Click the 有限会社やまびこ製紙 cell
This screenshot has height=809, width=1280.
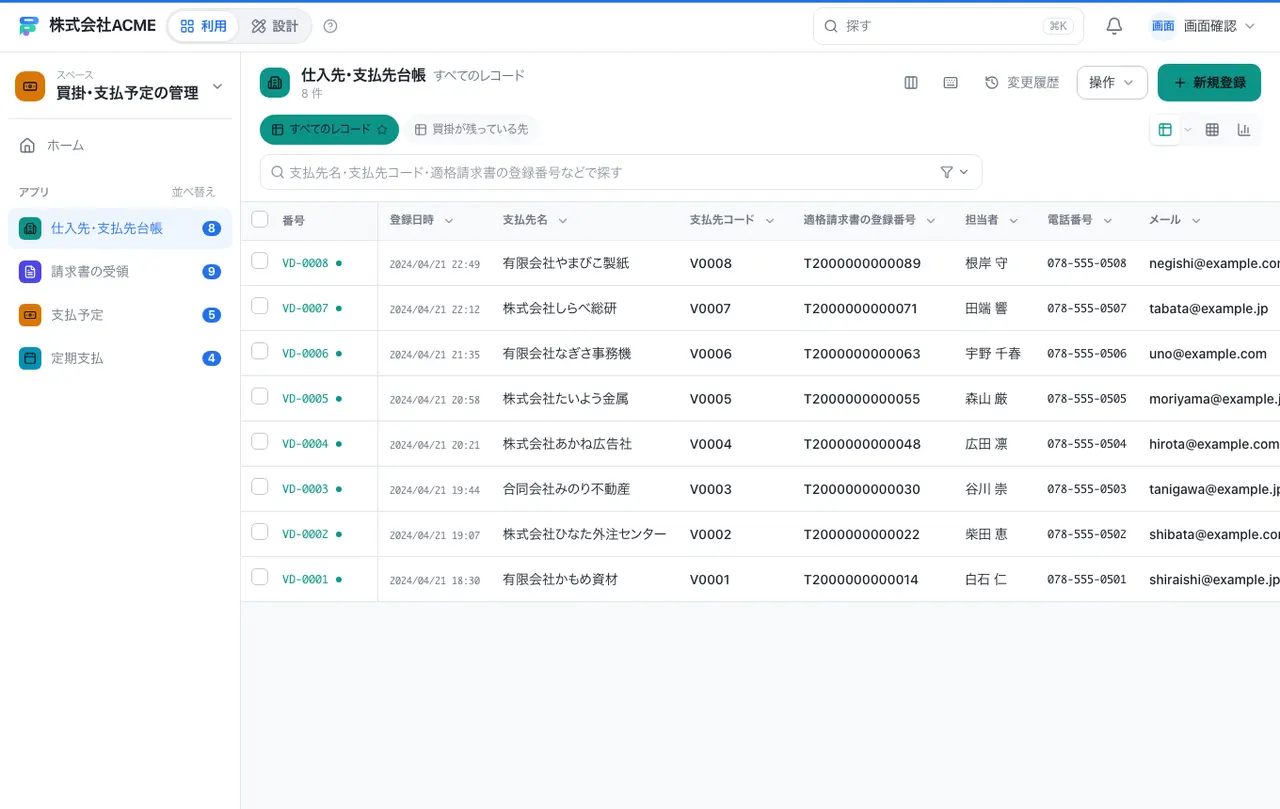pos(566,264)
